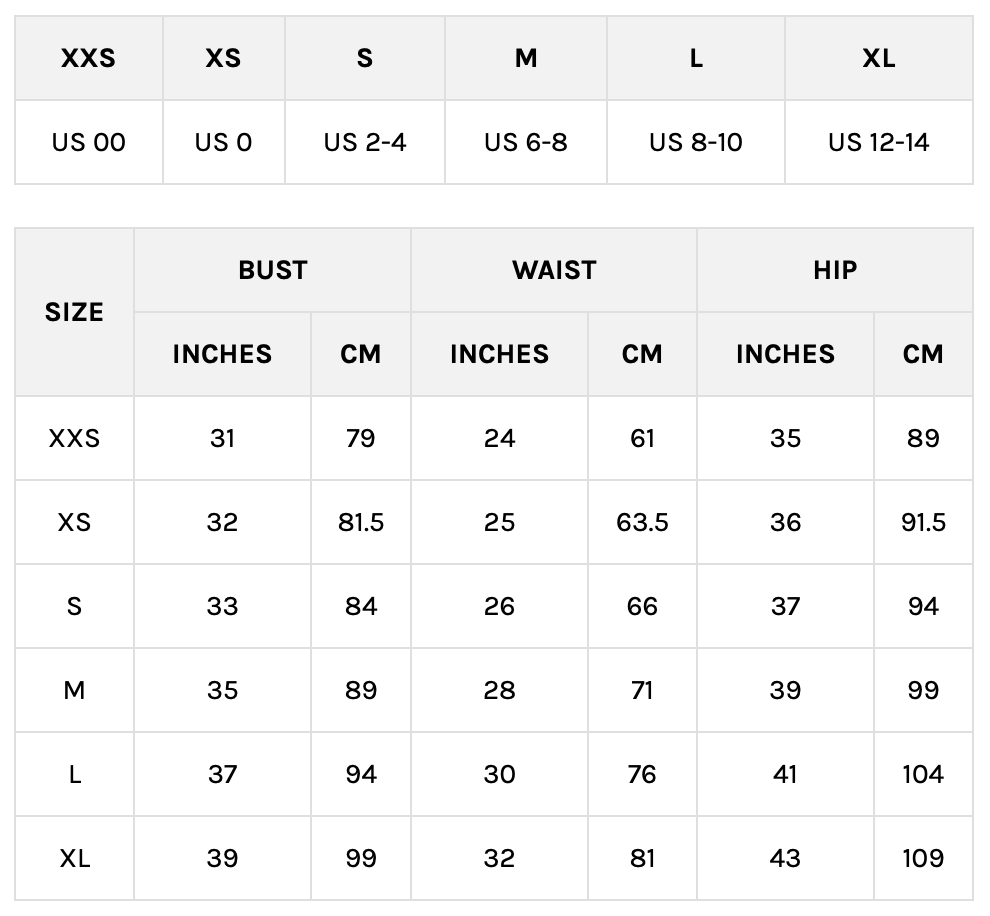Select the HIP header
The image size is (990, 916).
[x=835, y=270]
